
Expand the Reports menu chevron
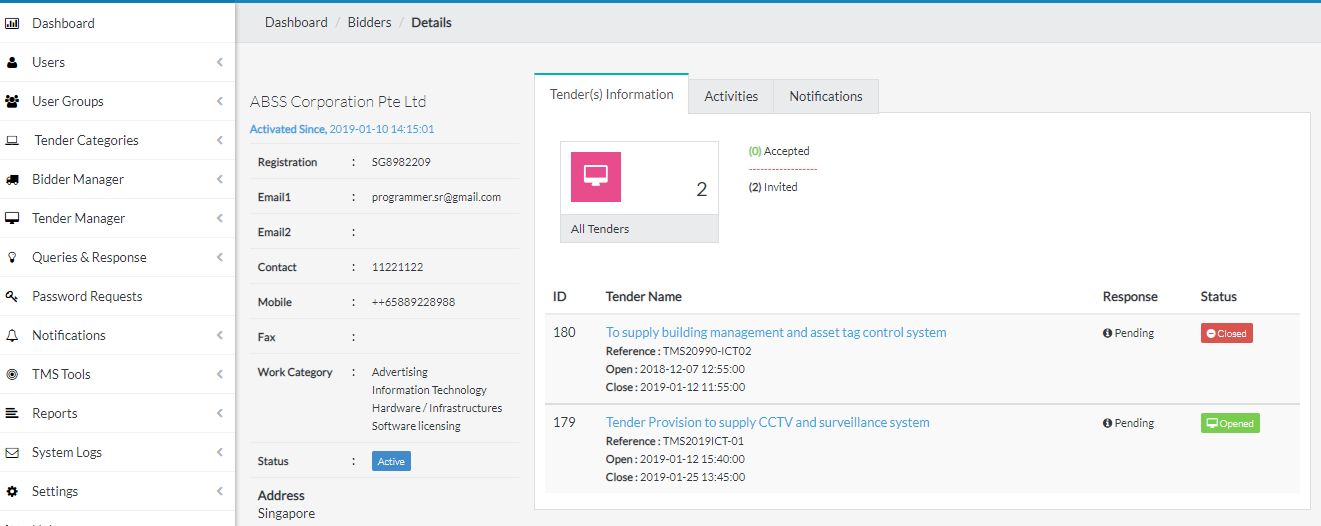(220, 413)
